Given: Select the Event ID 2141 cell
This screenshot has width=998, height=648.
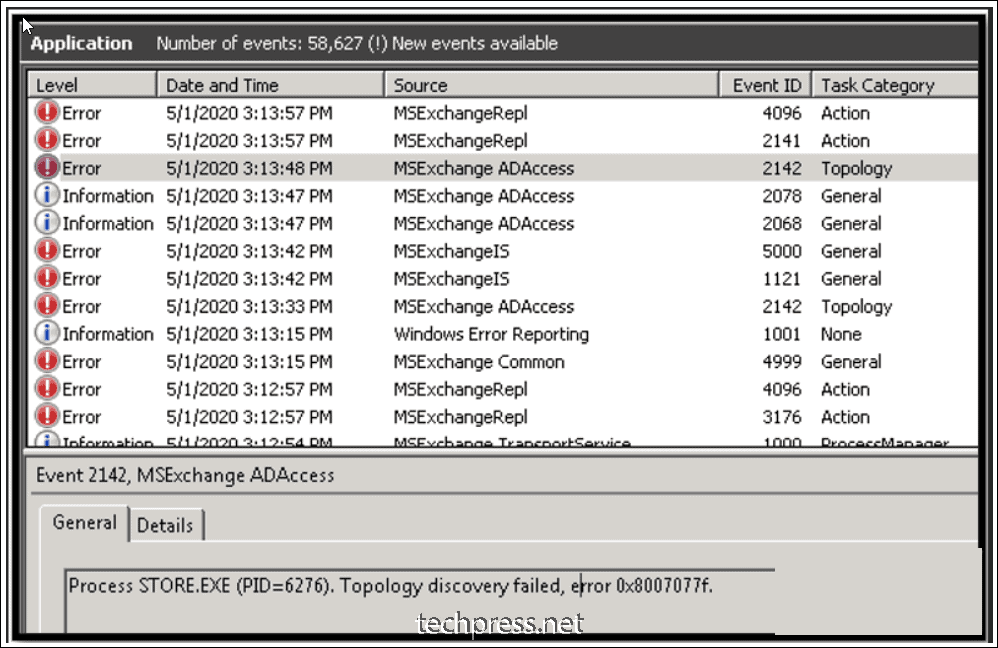Looking at the screenshot, I should coord(782,141).
